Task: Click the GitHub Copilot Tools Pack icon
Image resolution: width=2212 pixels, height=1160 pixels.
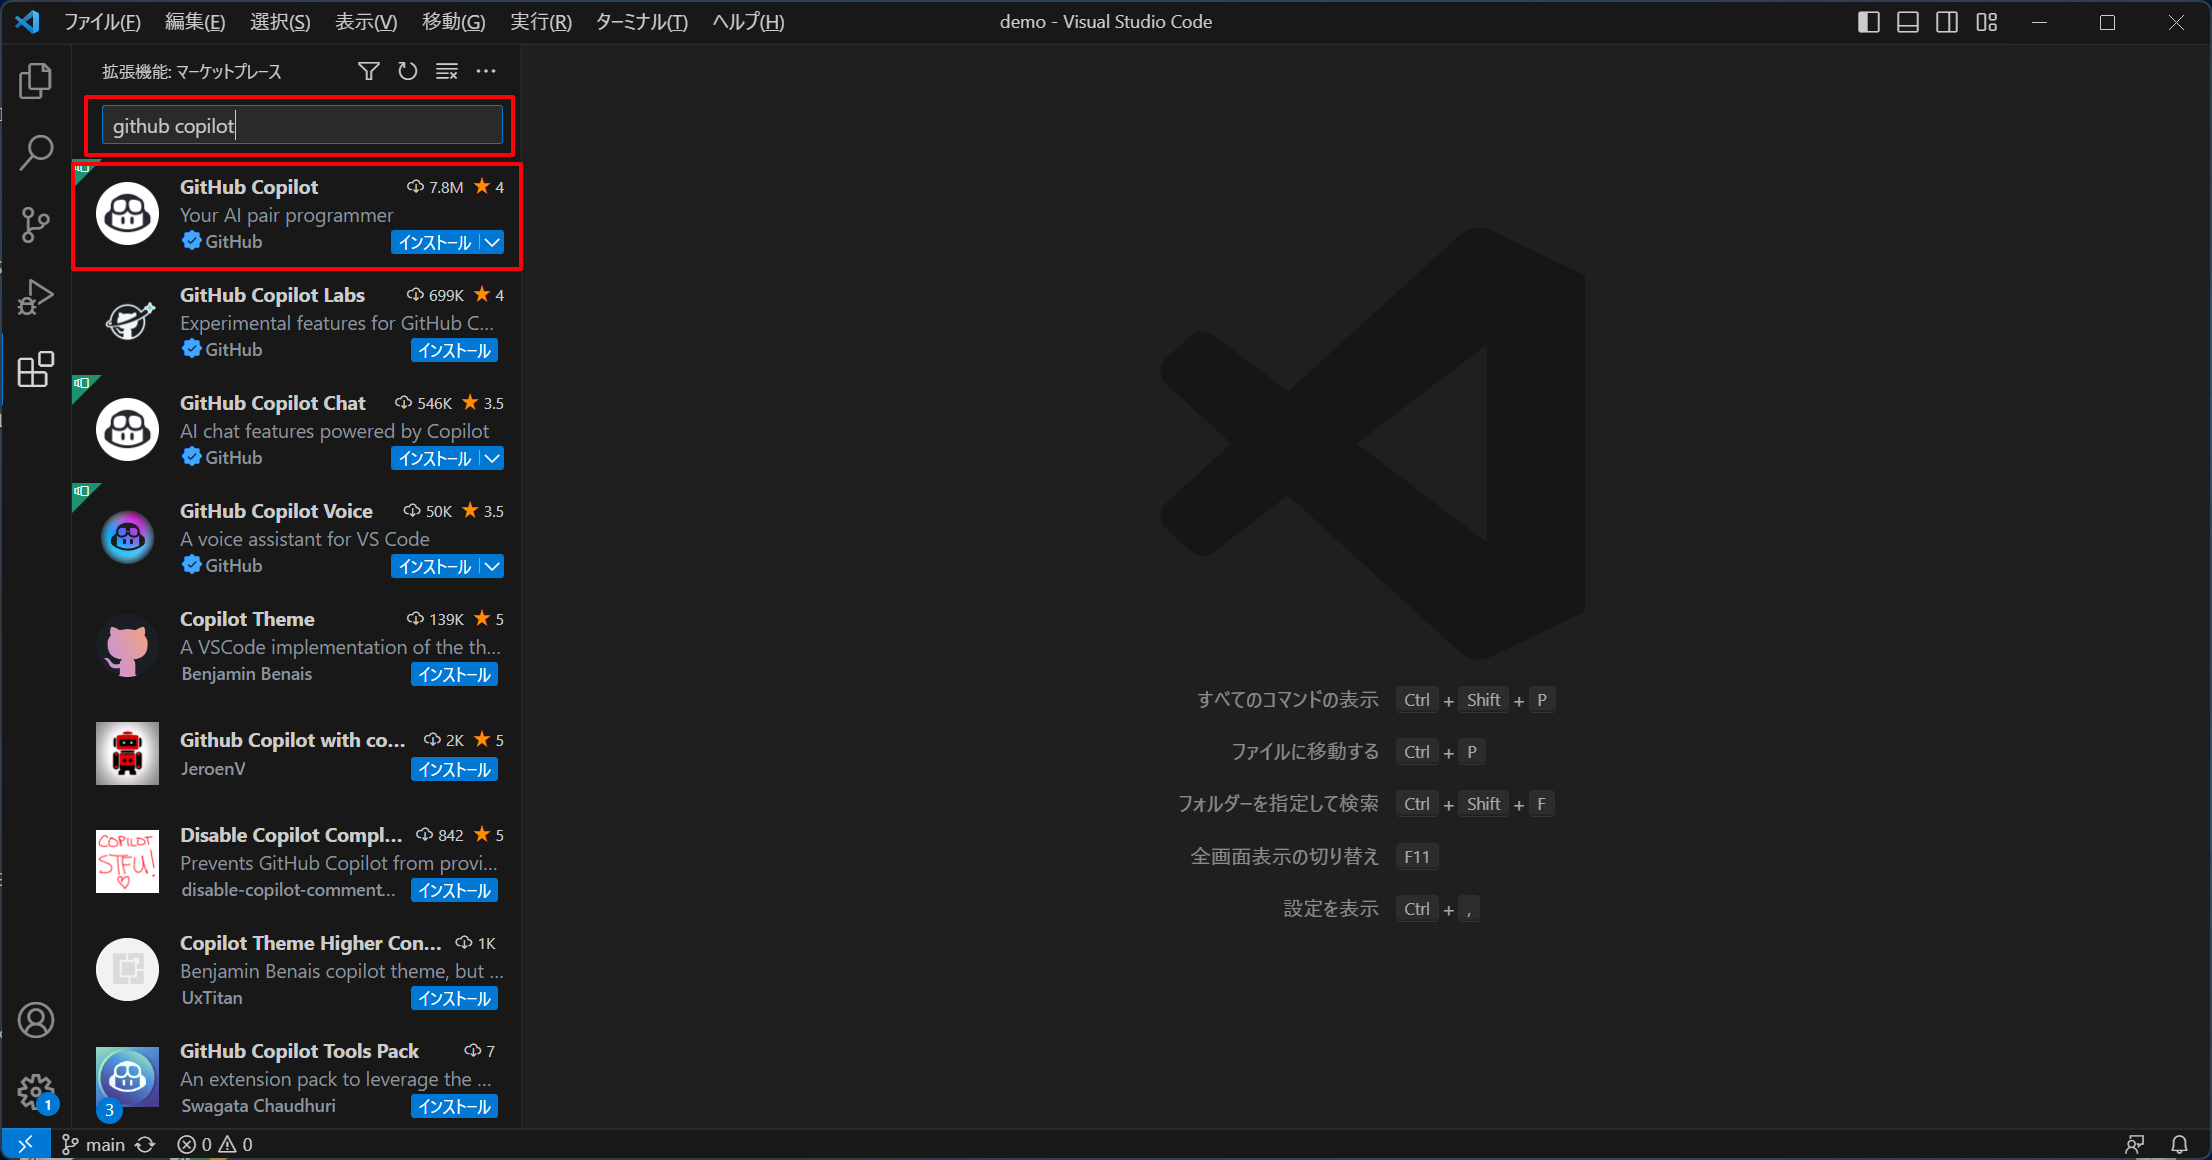Action: pyautogui.click(x=127, y=1077)
